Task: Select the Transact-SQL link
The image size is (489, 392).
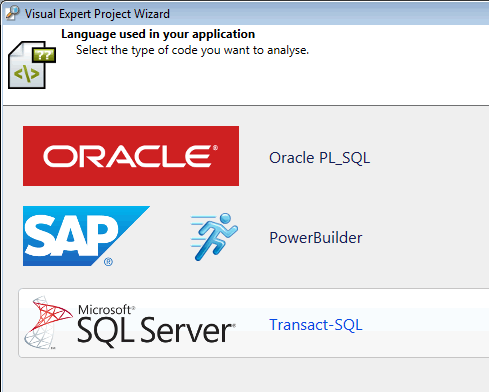Action: [316, 325]
